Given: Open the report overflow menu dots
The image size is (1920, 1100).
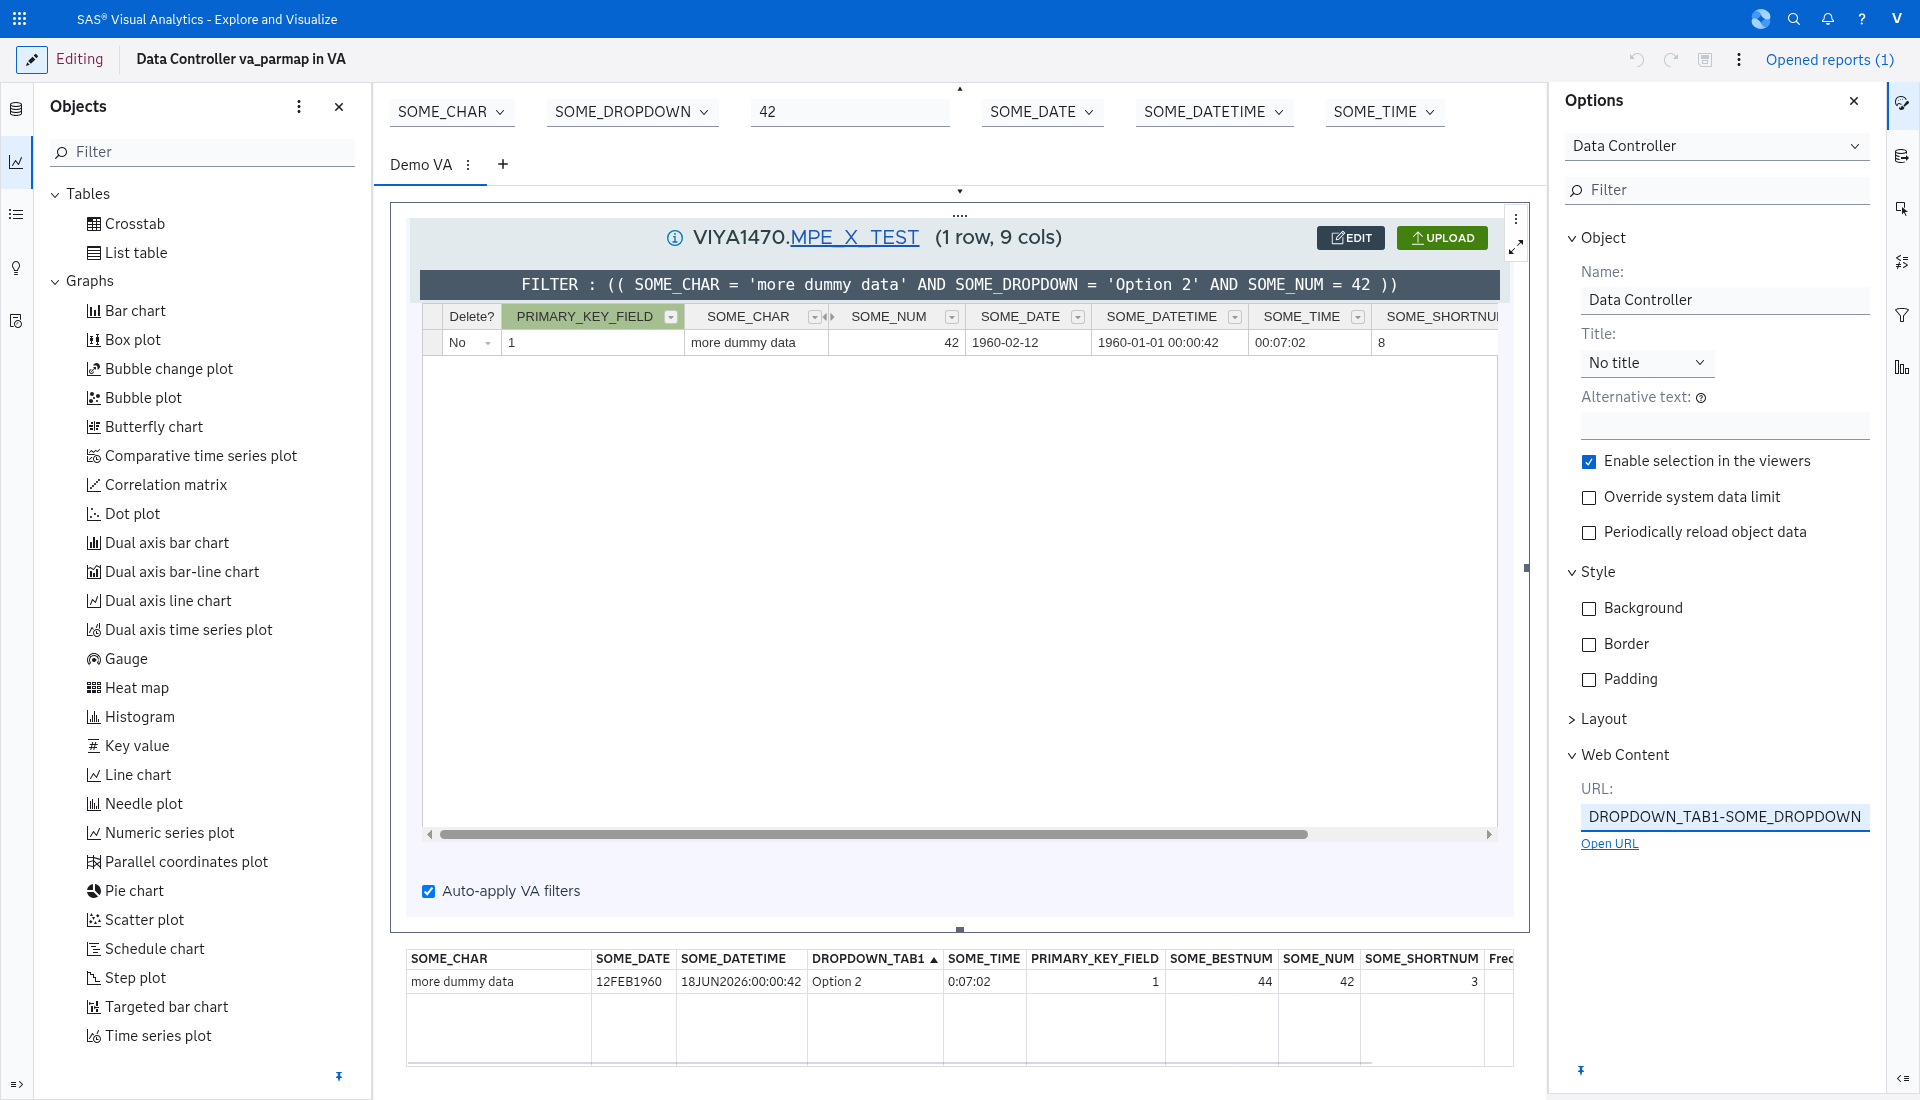Looking at the screenshot, I should pyautogui.click(x=1739, y=60).
